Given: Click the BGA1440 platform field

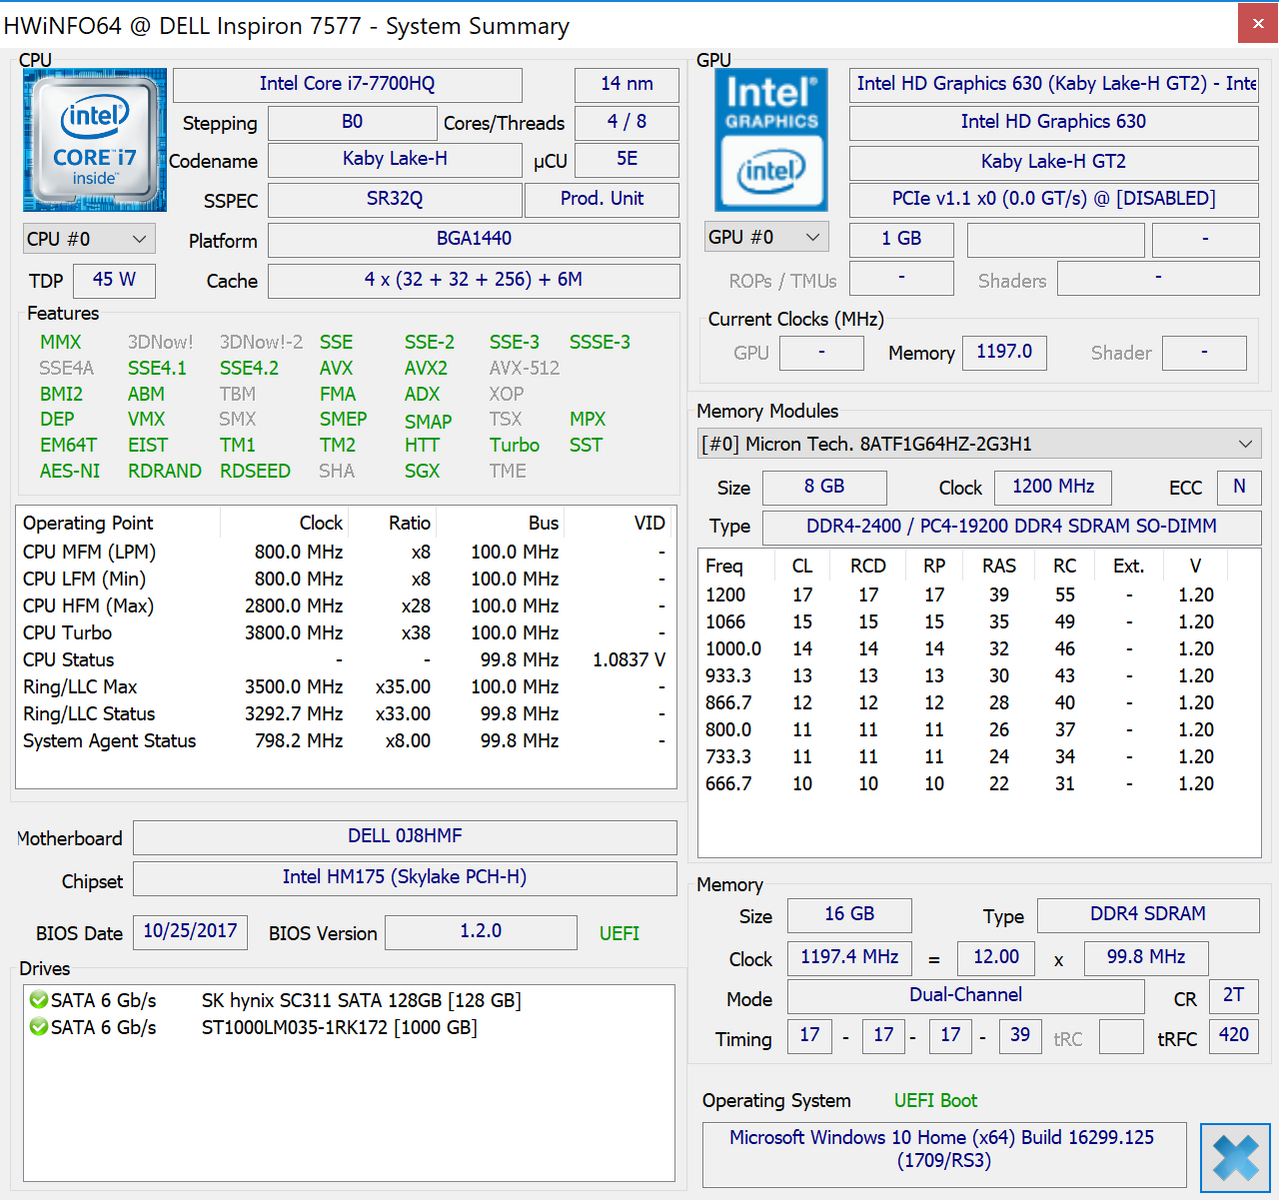Looking at the screenshot, I should point(474,239).
